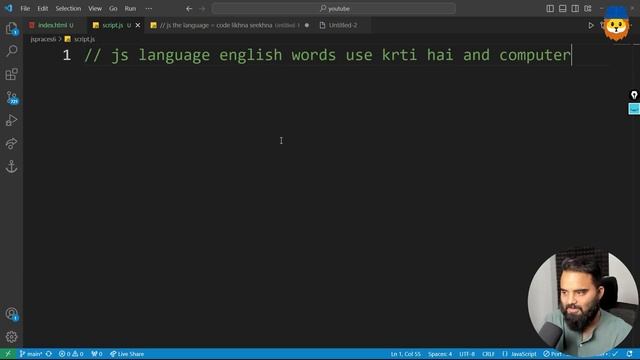
Task: Open the Selection menu
Action: coord(68,9)
